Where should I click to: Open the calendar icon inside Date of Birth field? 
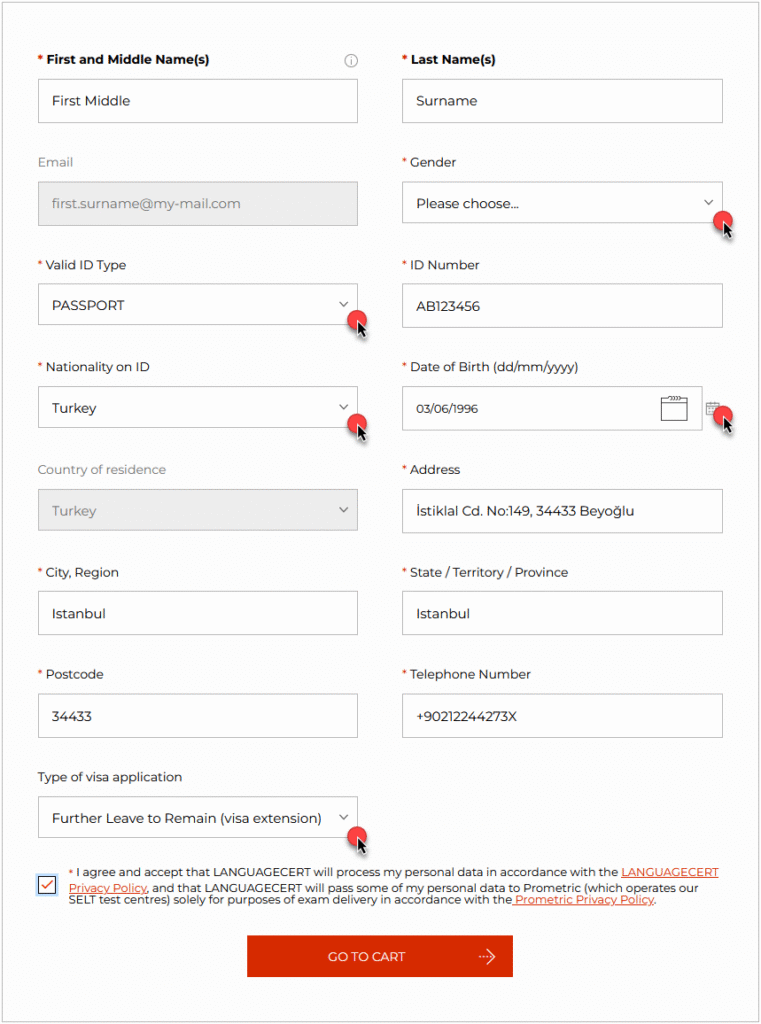(x=673, y=409)
